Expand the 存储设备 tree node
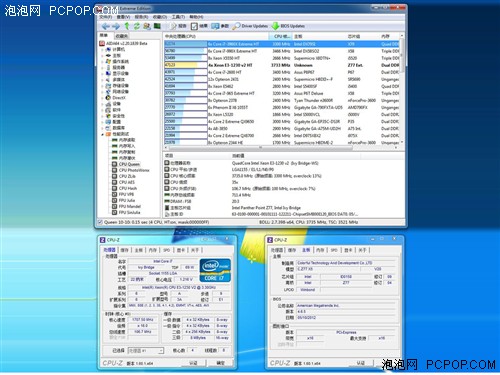This screenshot has width=500, height=375. [102, 86]
